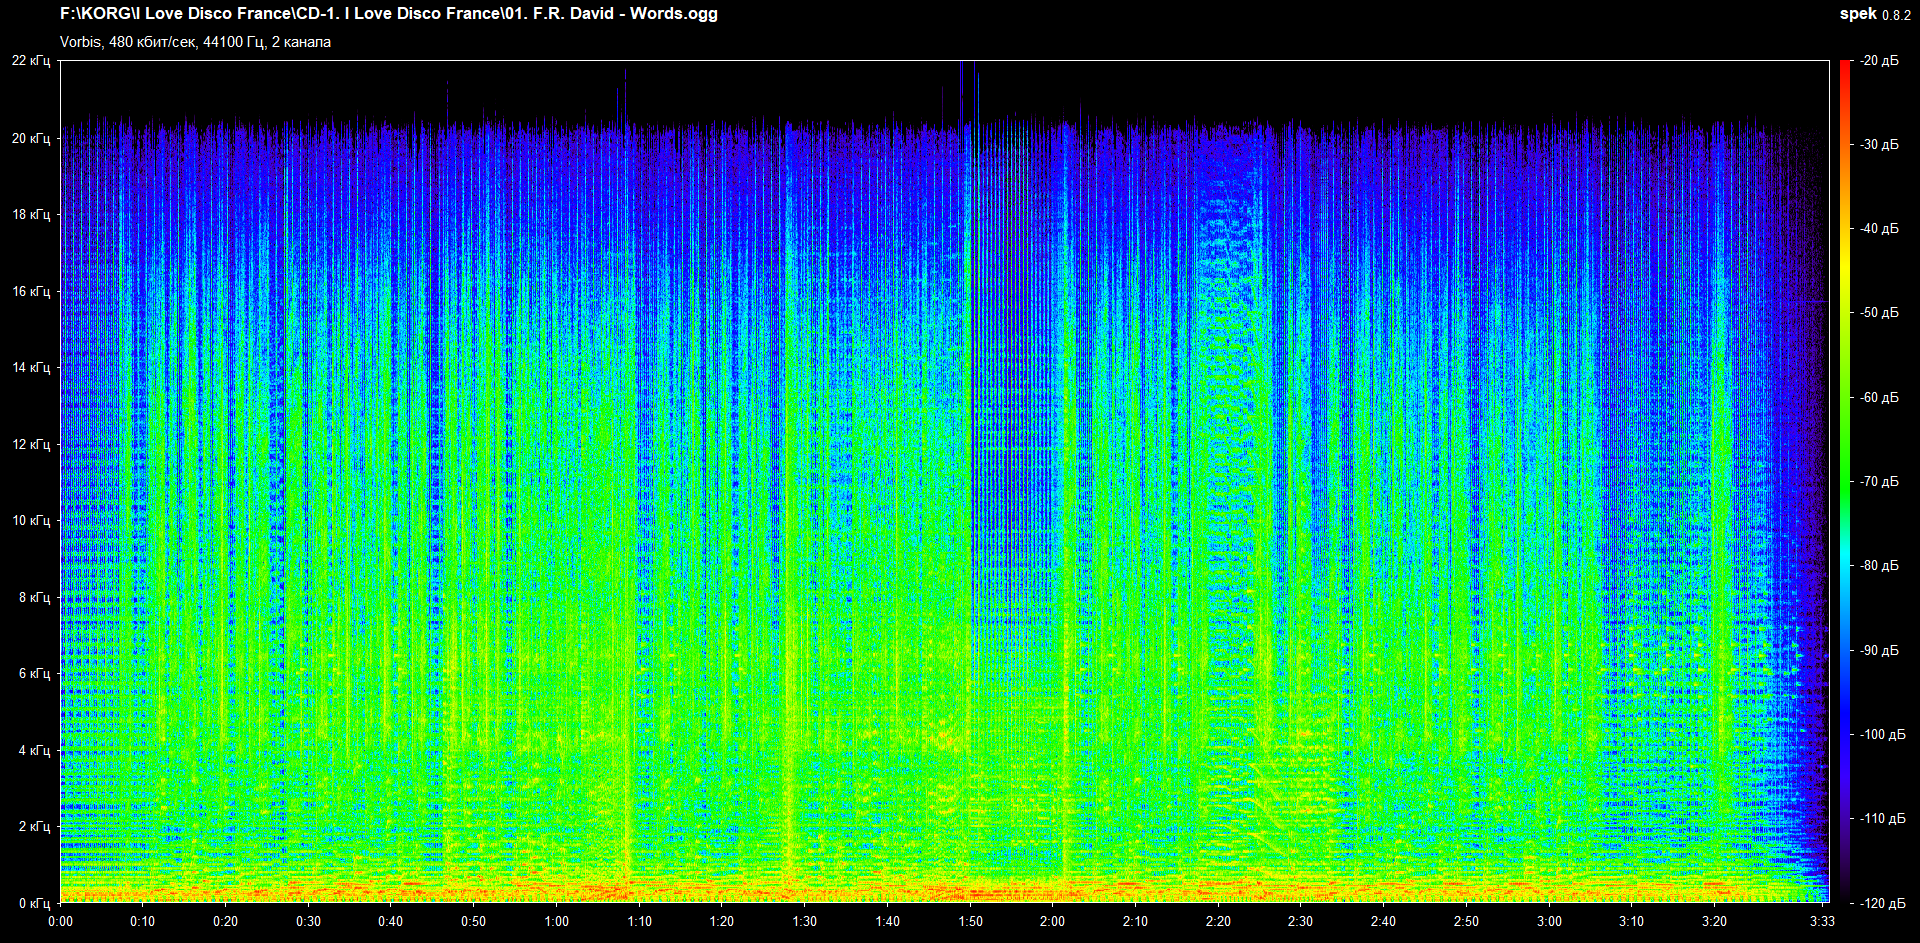Click the 3:00 time axis marker
1920x943 pixels.
tap(1549, 922)
